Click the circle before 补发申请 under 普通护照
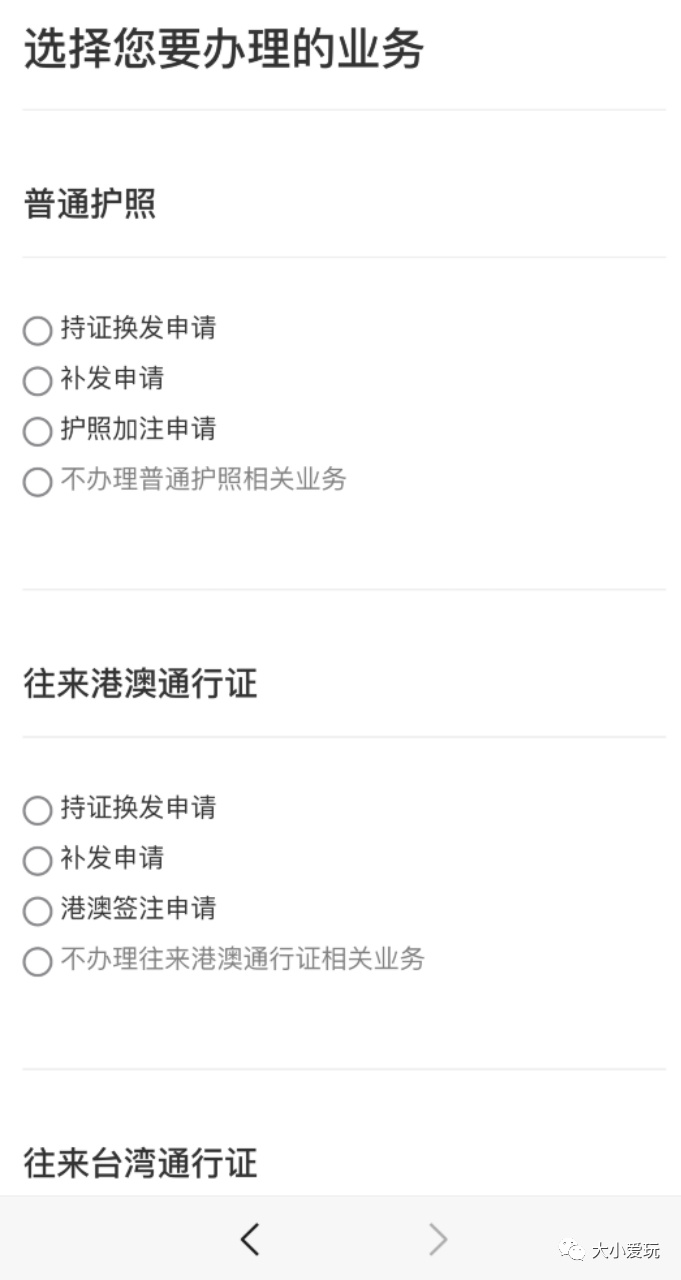The image size is (681, 1280). tap(37, 381)
